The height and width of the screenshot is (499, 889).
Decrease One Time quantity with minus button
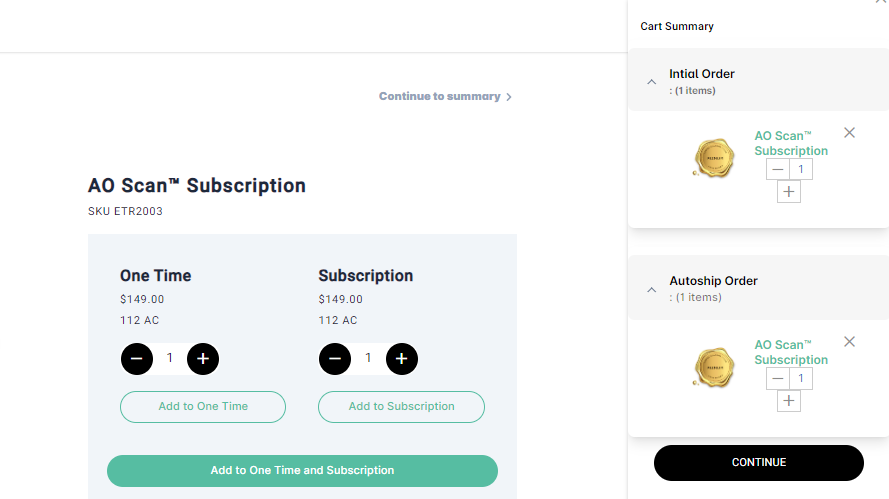(x=137, y=358)
